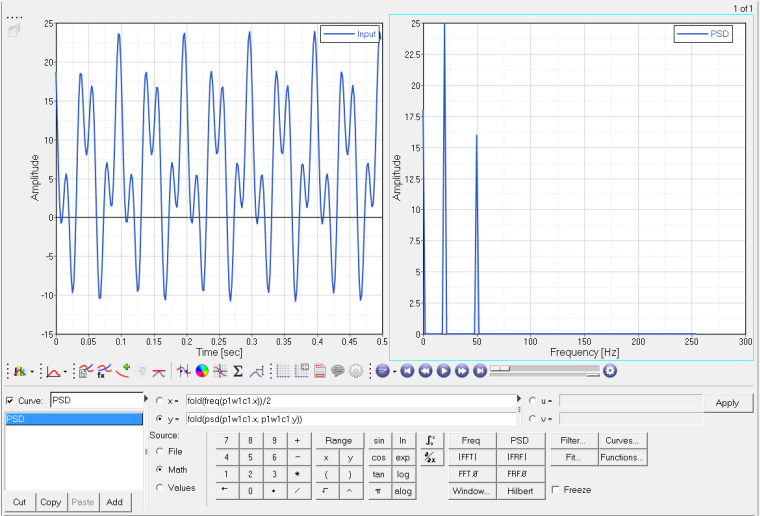Image resolution: width=760 pixels, height=516 pixels.
Task: Toggle the Curve checkbox
Action: click(10, 400)
